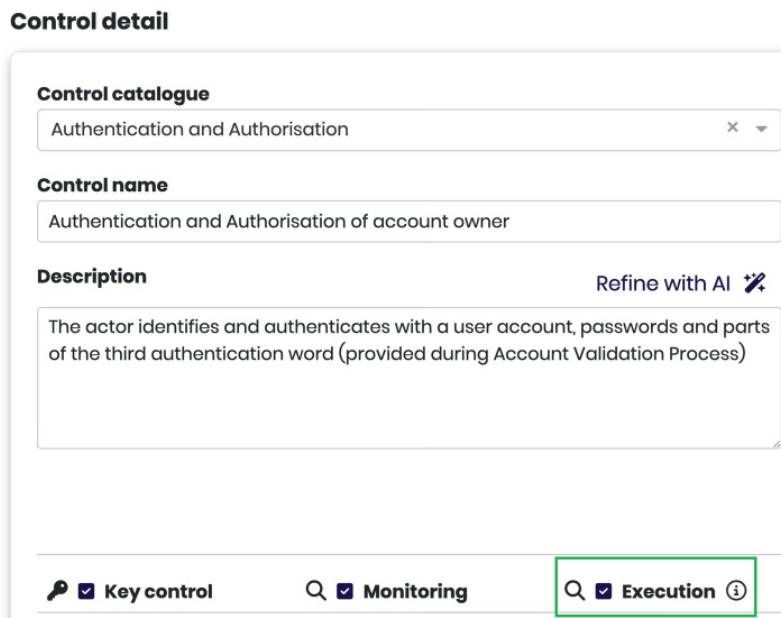
Task: Open the Execution info tooltip icon
Action: tap(736, 591)
